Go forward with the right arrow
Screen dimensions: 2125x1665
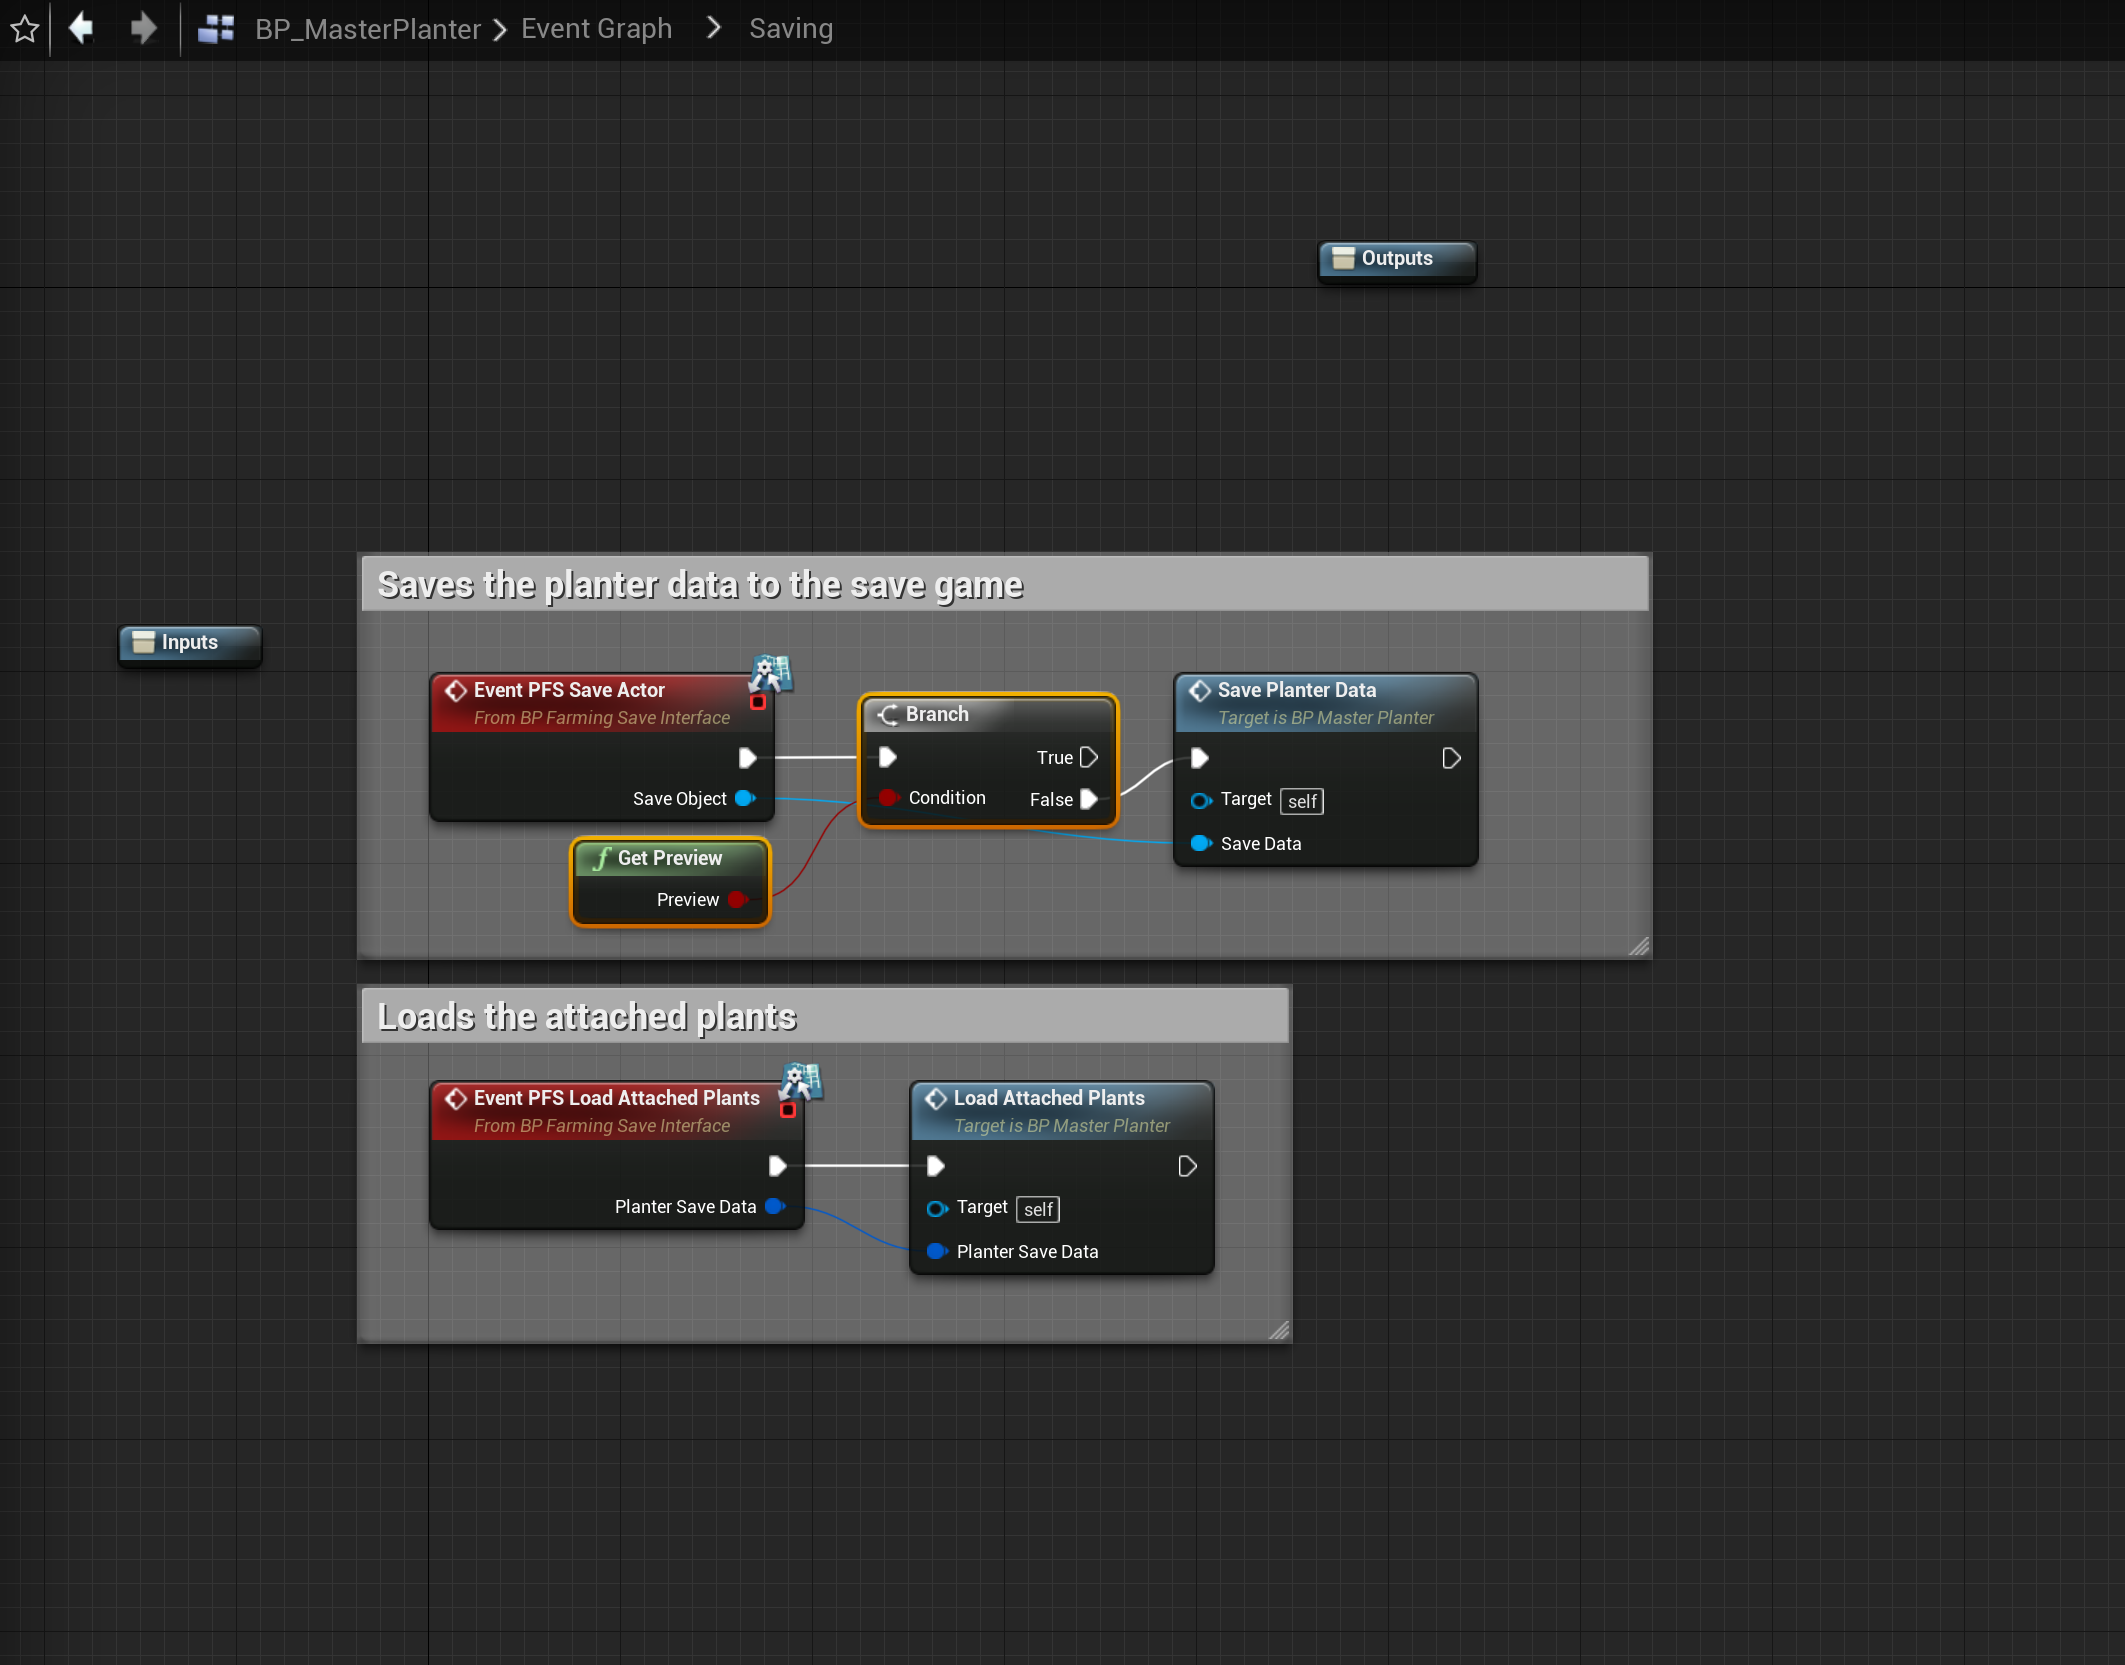[144, 28]
